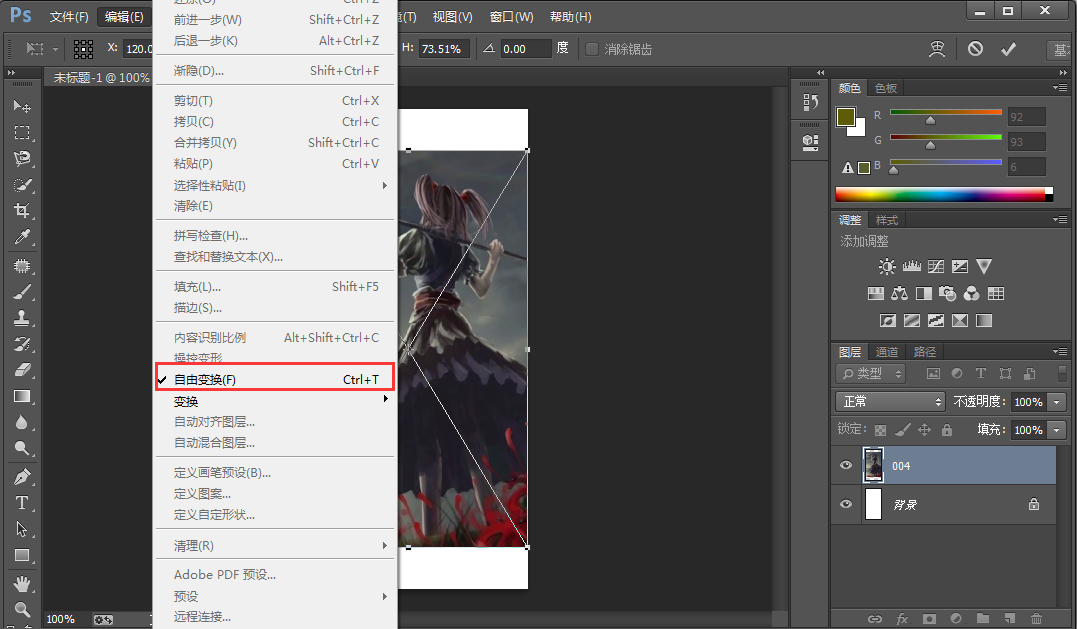The image size is (1077, 629).
Task: Toggle lock transparent pixels
Action: coord(881,431)
